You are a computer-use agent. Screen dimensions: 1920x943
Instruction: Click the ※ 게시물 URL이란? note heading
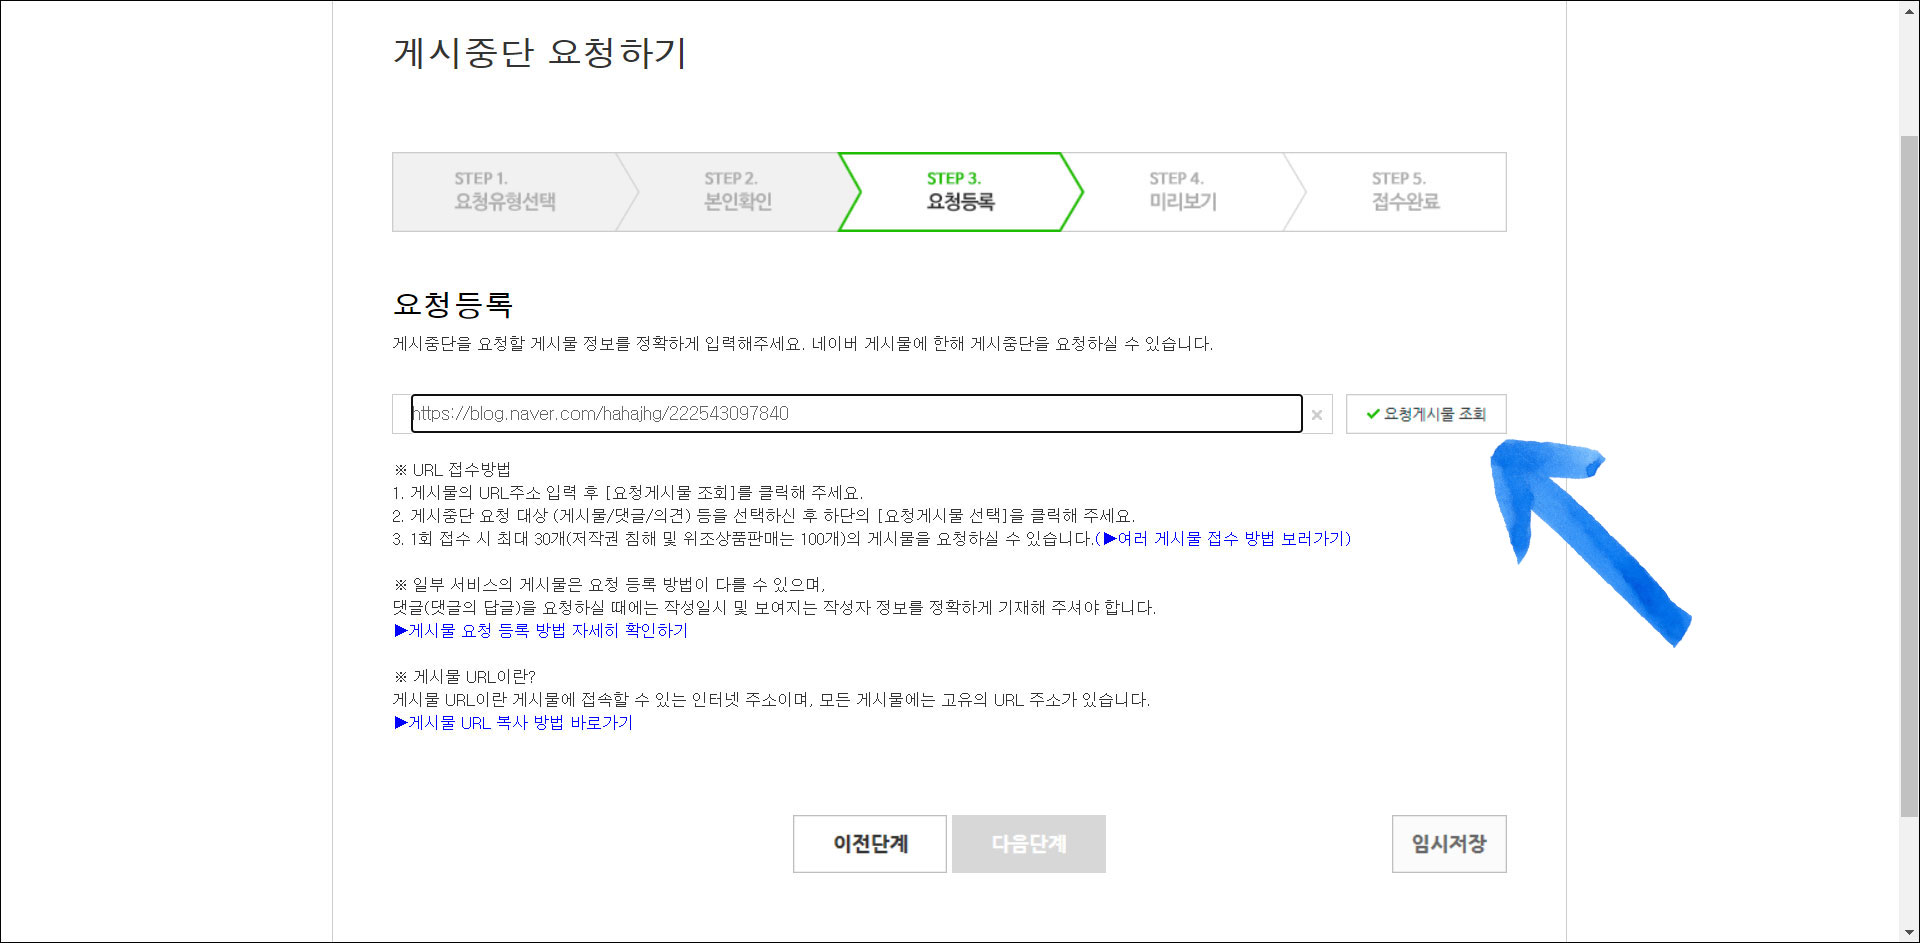click(x=465, y=677)
